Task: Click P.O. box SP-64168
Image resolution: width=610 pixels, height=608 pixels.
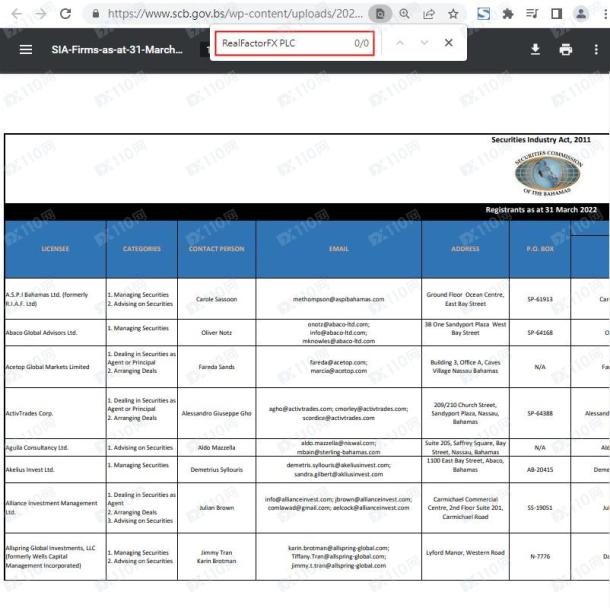Action: pos(540,333)
